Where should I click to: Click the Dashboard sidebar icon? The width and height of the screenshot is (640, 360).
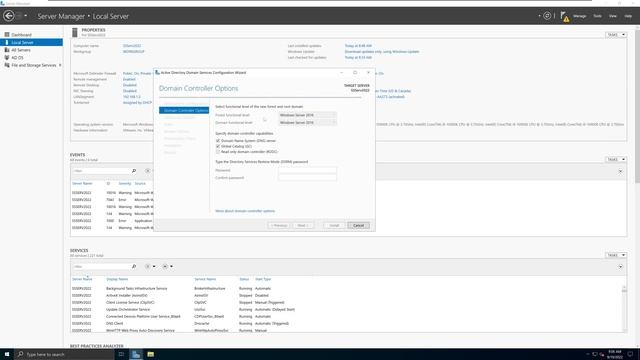click(7, 35)
